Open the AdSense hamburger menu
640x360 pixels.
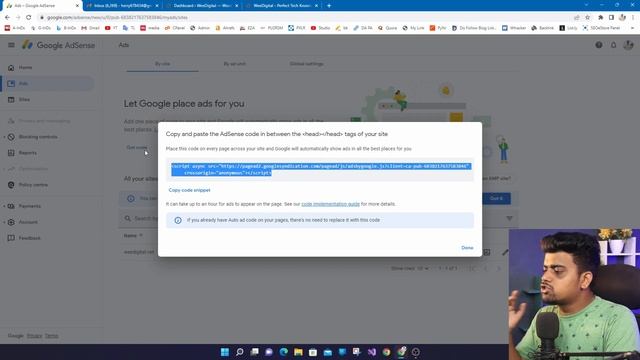coord(11,45)
